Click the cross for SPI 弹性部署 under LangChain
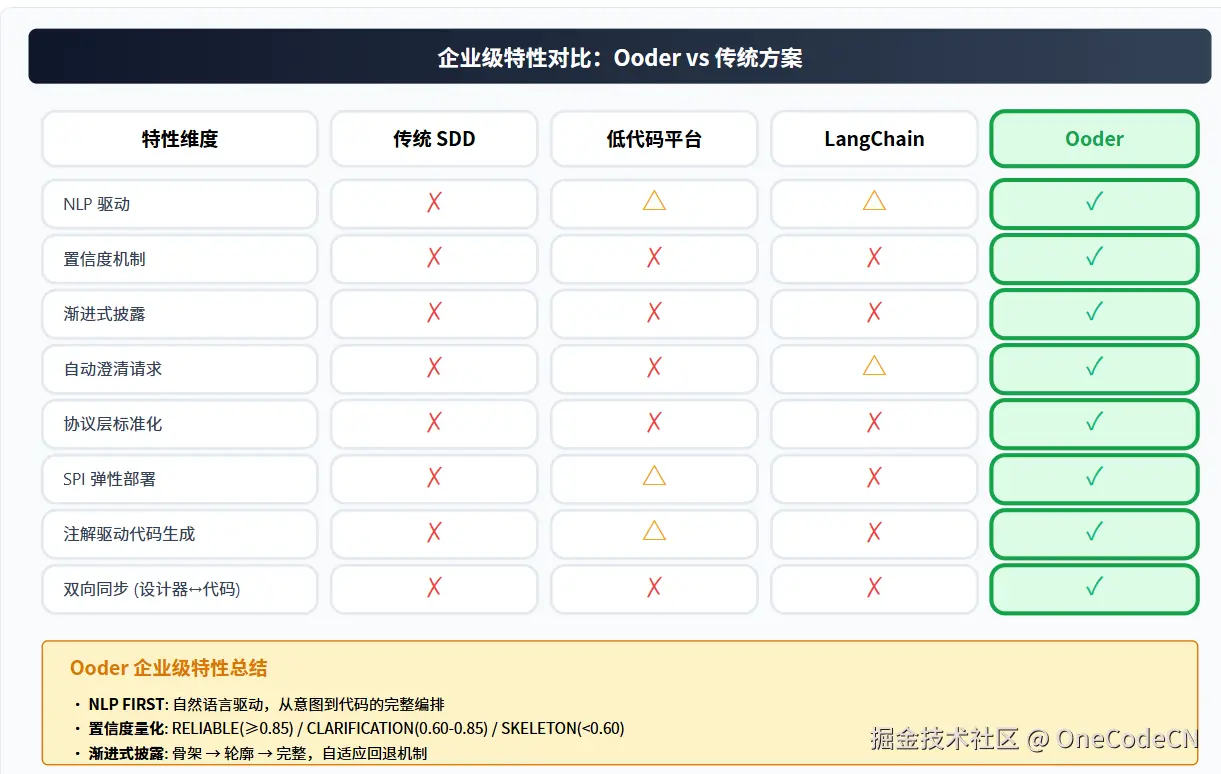This screenshot has height=774, width=1221. click(874, 478)
